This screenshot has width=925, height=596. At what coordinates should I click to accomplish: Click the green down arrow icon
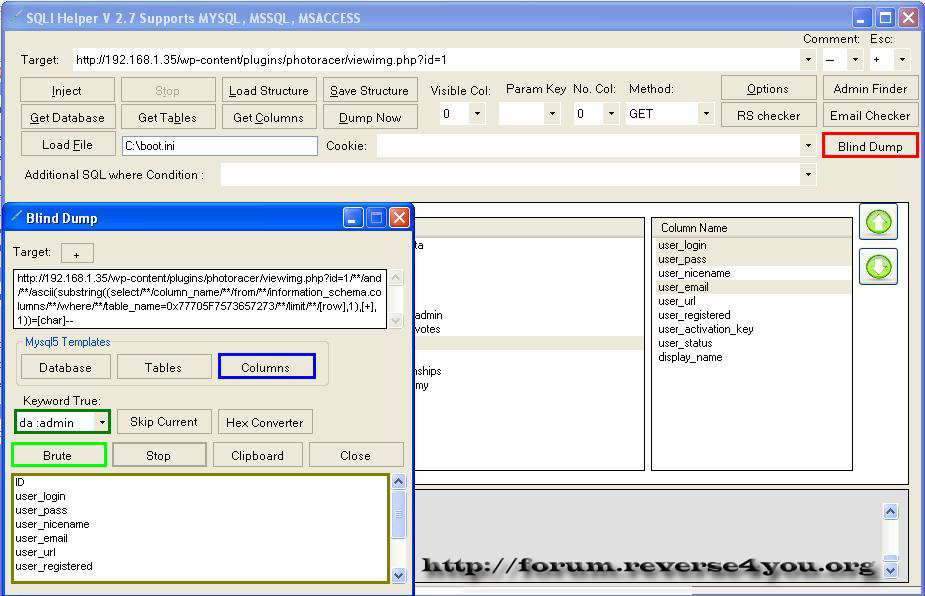878,267
